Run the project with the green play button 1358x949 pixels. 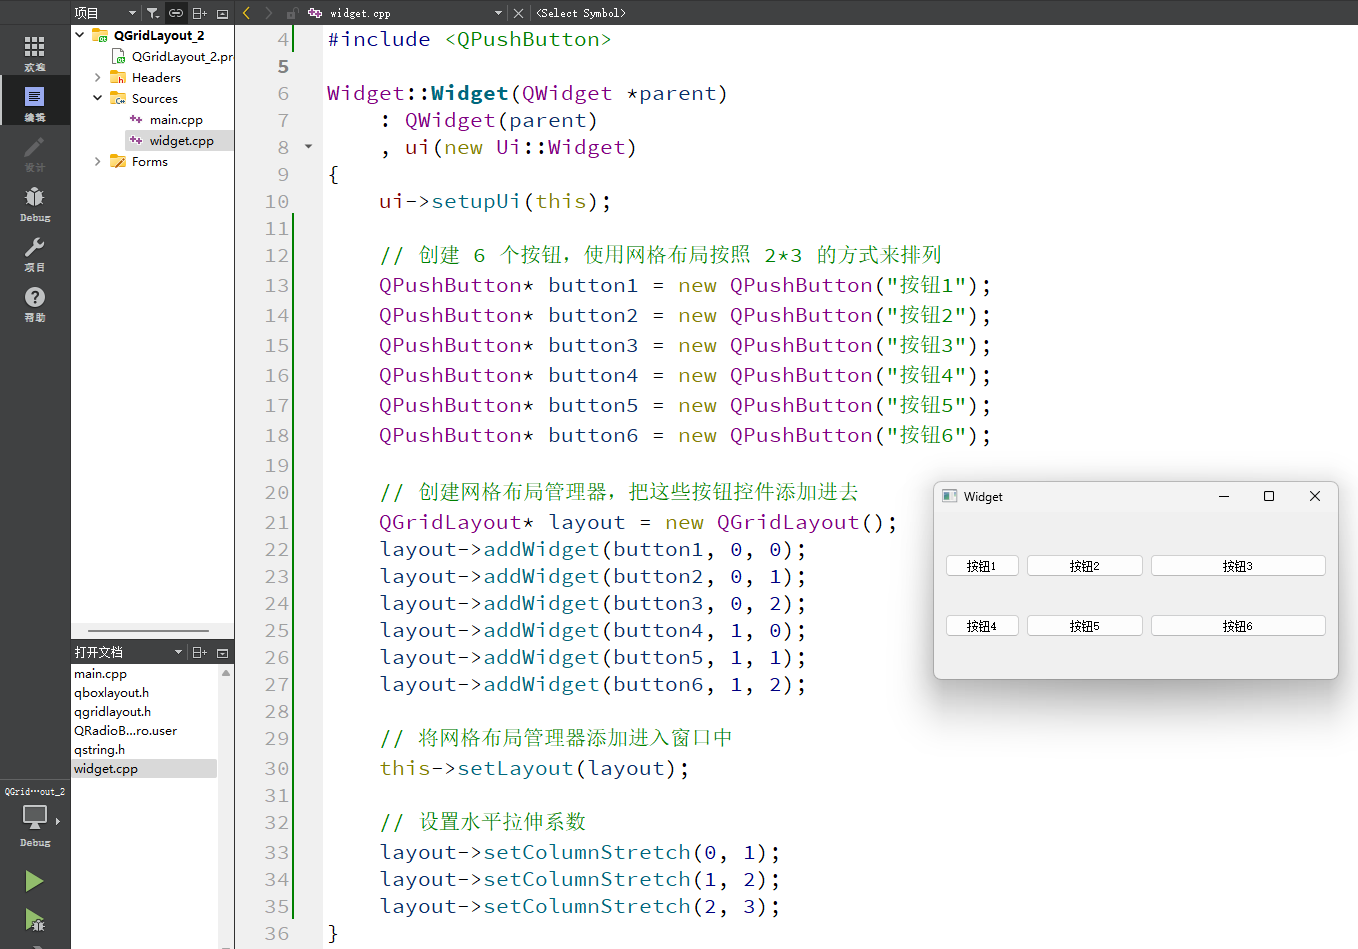click(33, 881)
